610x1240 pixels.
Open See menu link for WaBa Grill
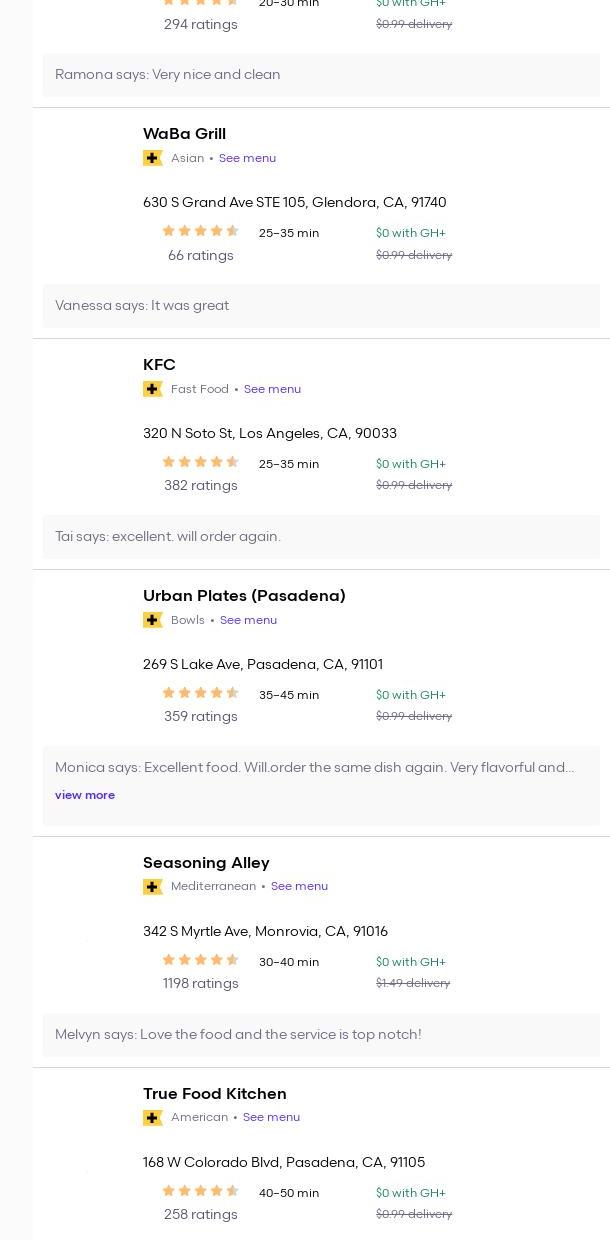[247, 158]
